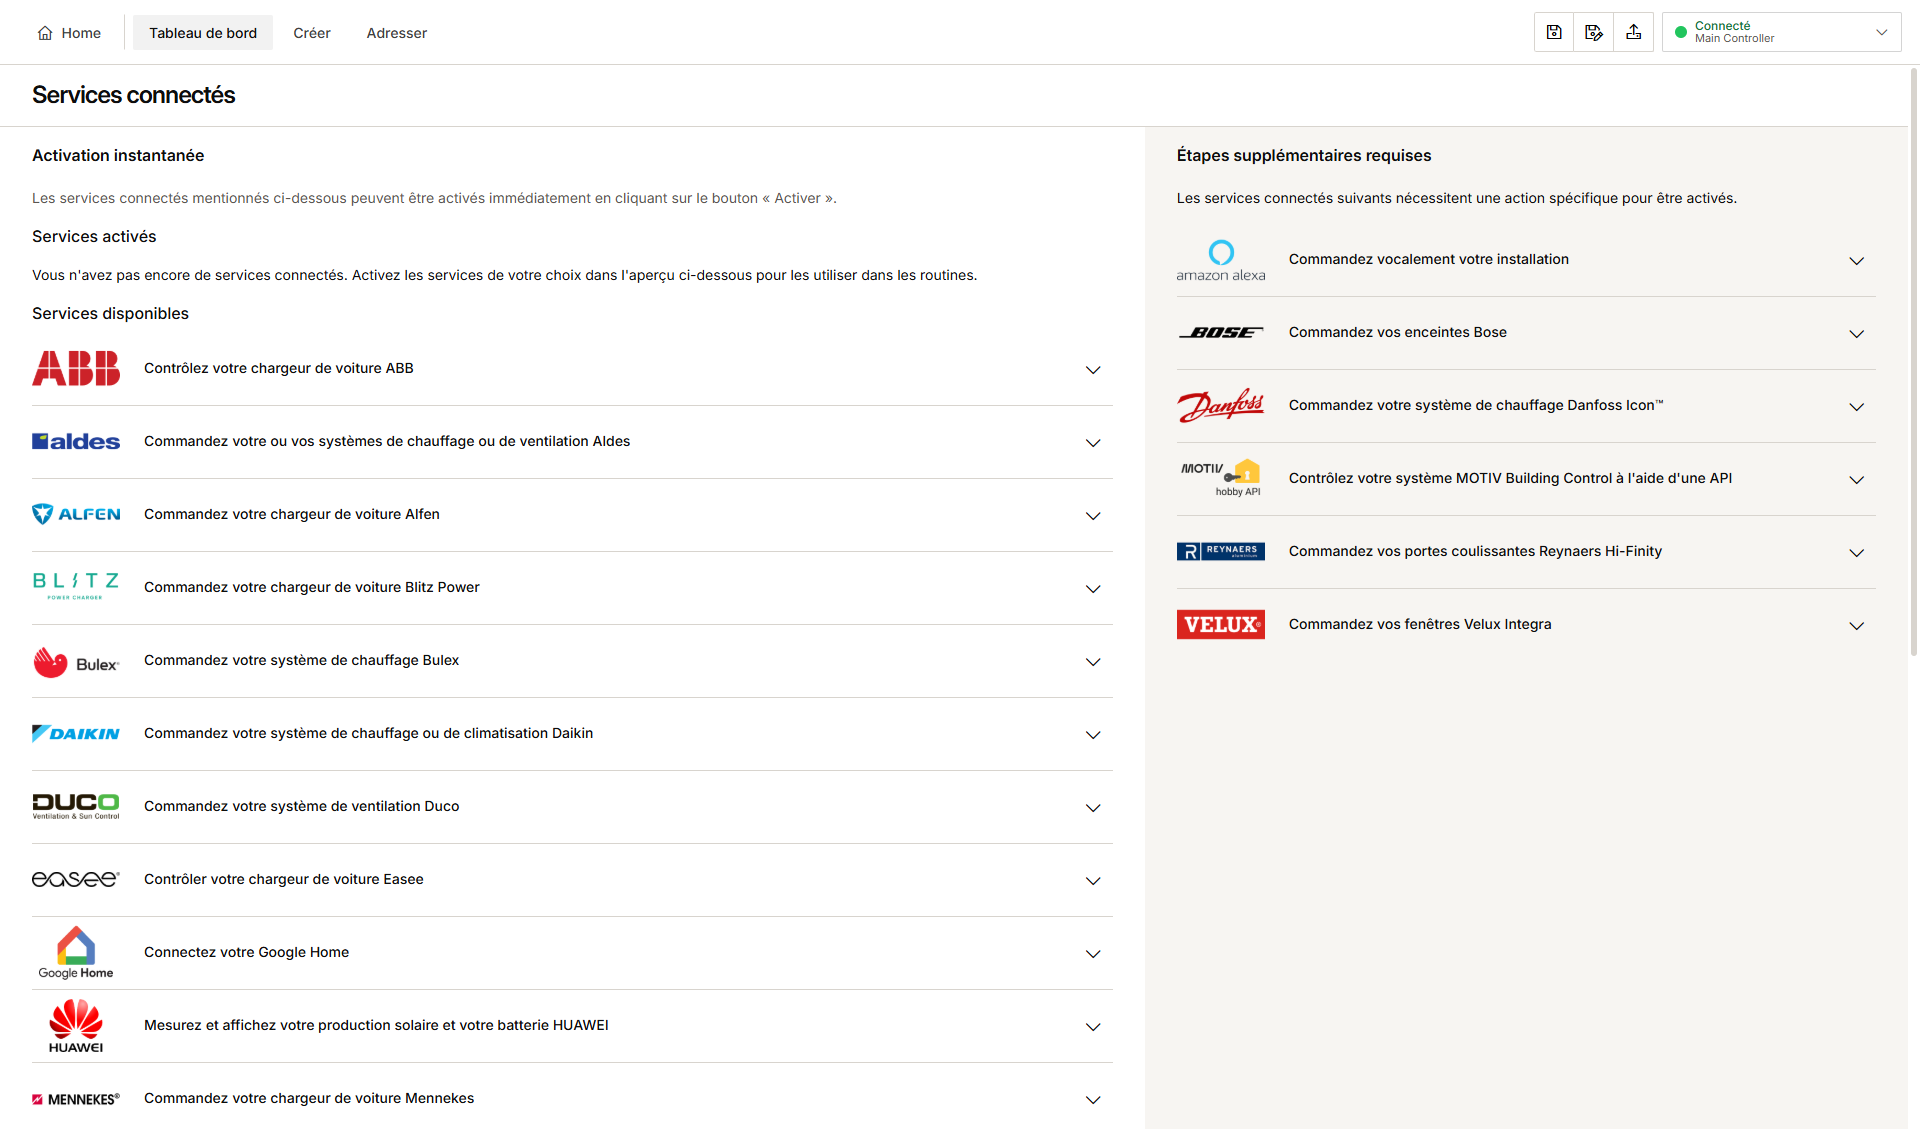Image resolution: width=1920 pixels, height=1129 pixels.
Task: Click the Bulex logo
Action: point(76,662)
